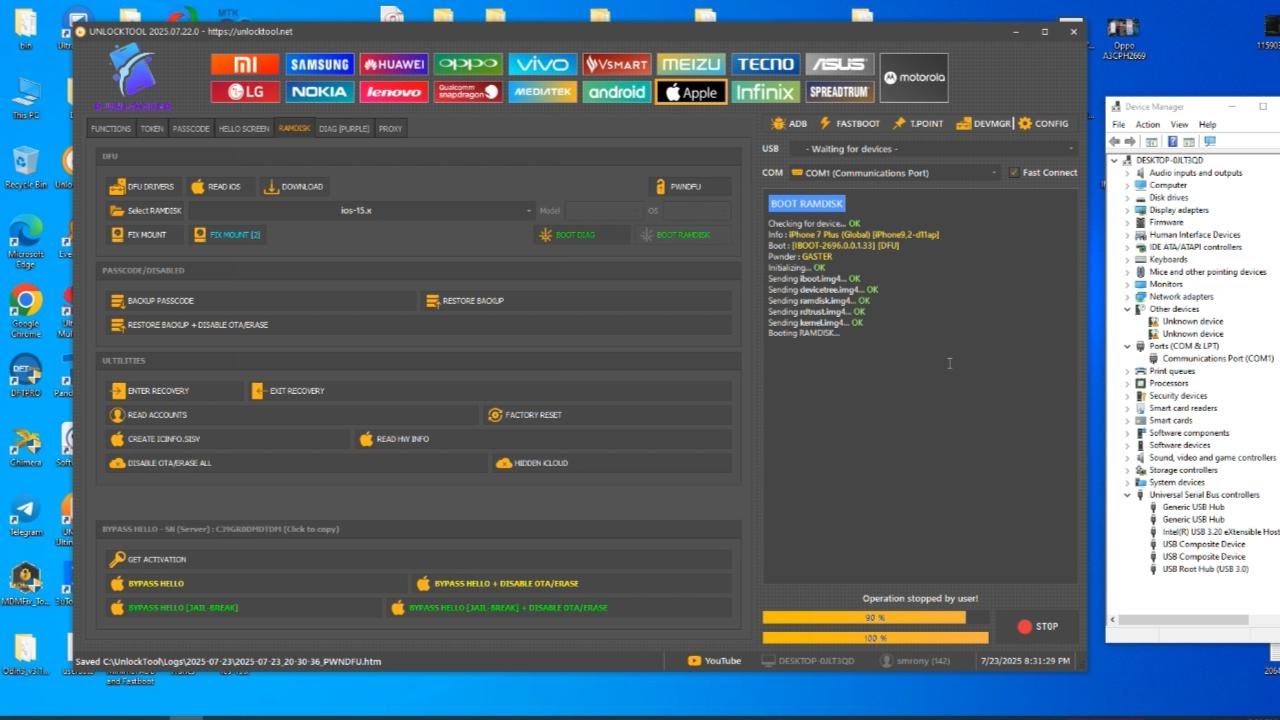
Task: Open CONFIG gear settings
Action: click(x=1043, y=124)
